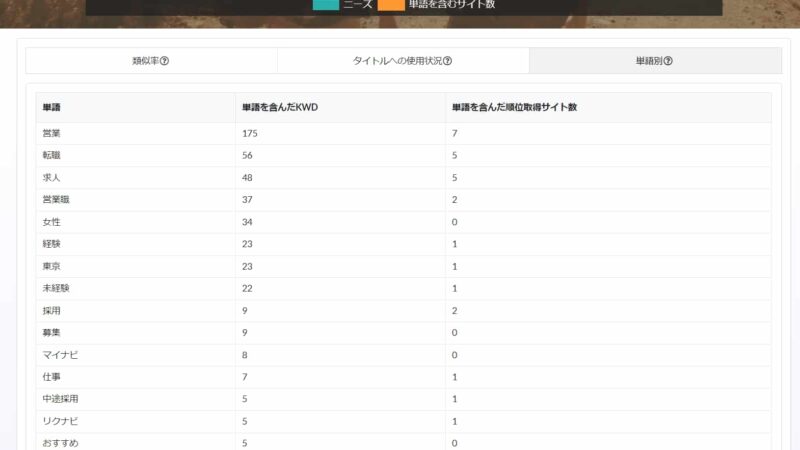Image resolution: width=800 pixels, height=450 pixels.
Task: Select the word 中途採用 in the table
Action: point(60,399)
